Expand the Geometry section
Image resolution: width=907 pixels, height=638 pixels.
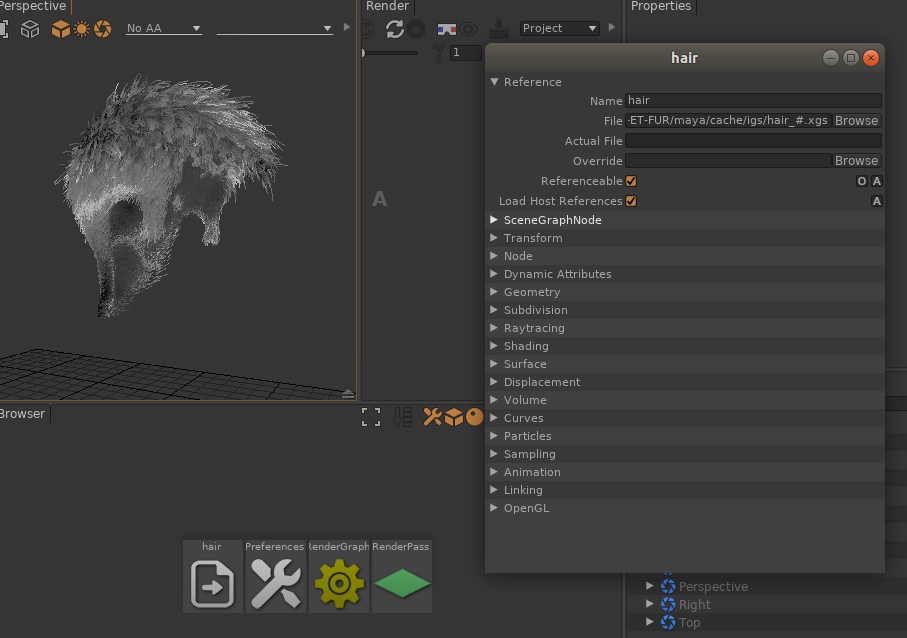point(532,292)
